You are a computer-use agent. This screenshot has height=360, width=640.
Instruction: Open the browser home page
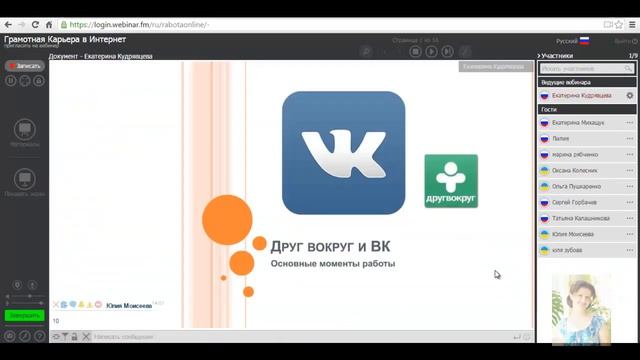tap(49, 25)
